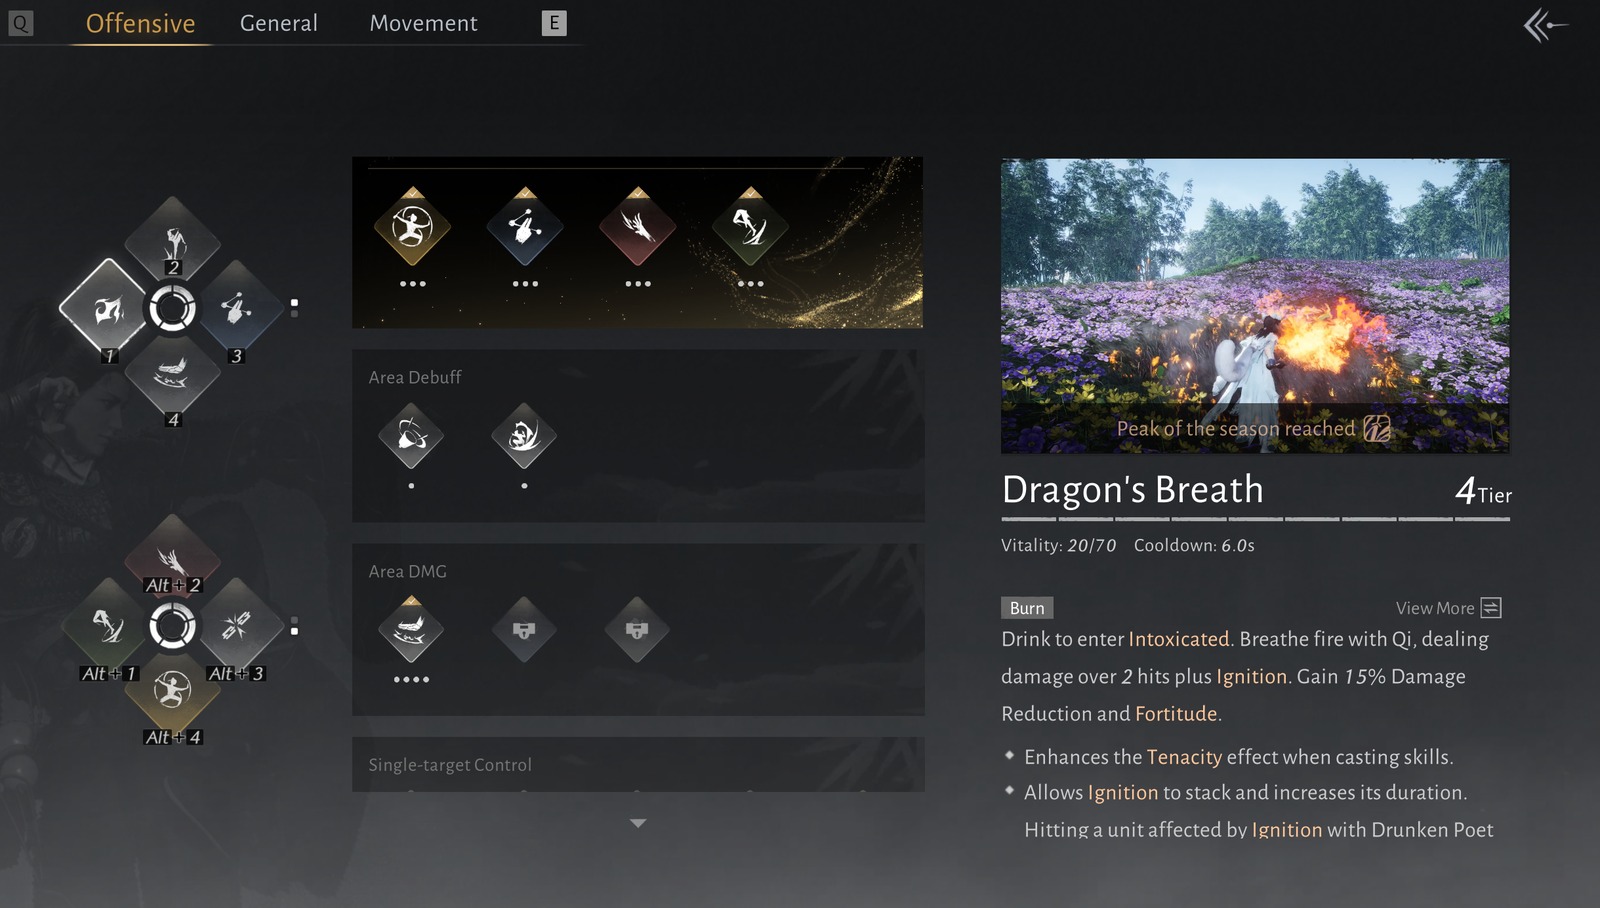Open the General tab
Image resolution: width=1600 pixels, height=908 pixels.
coord(279,23)
